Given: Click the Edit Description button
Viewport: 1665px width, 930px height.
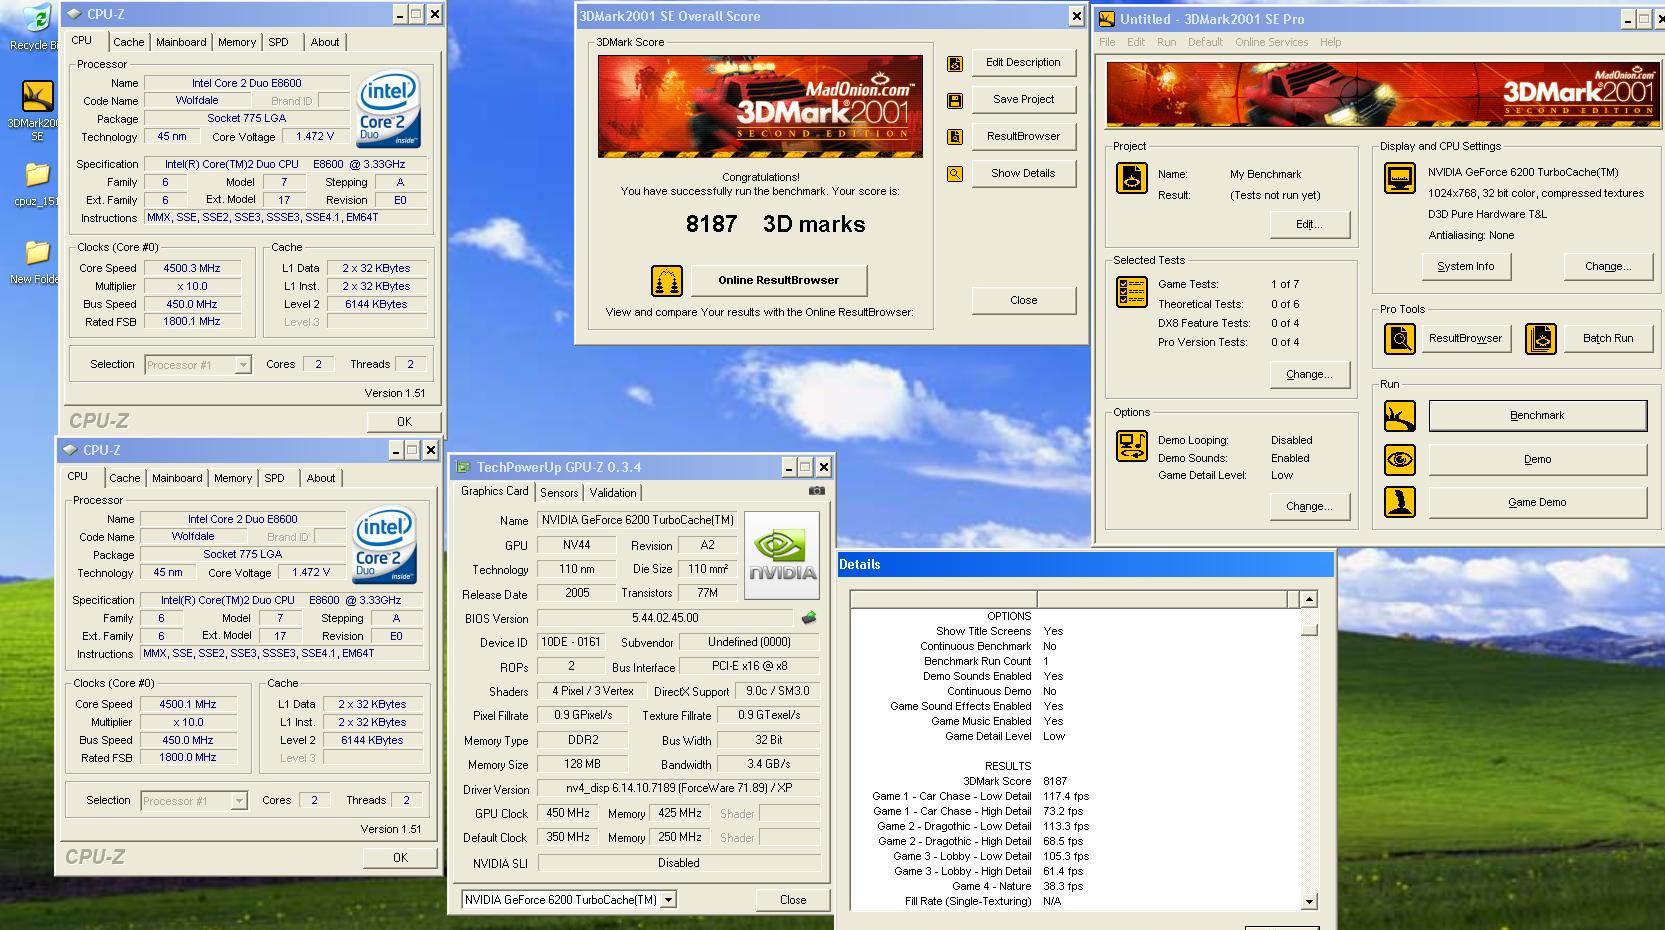Looking at the screenshot, I should click(x=1023, y=62).
